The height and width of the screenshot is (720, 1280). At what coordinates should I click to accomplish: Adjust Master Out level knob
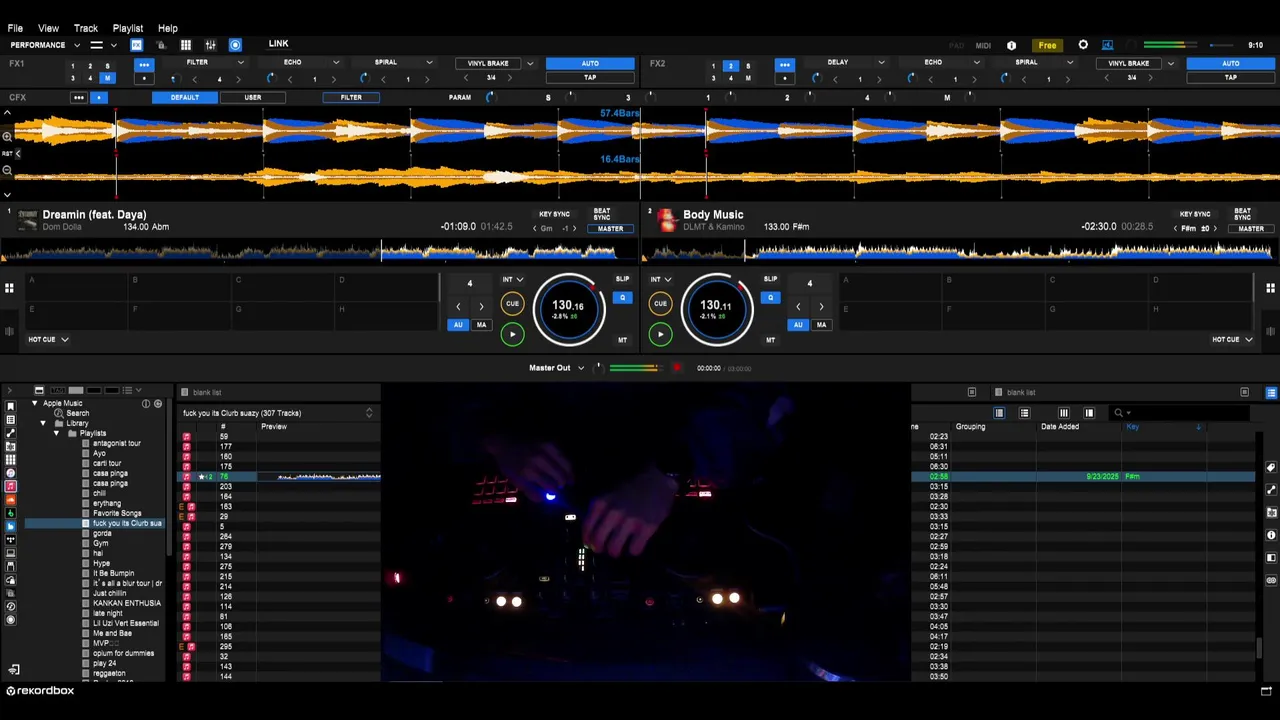tap(599, 368)
